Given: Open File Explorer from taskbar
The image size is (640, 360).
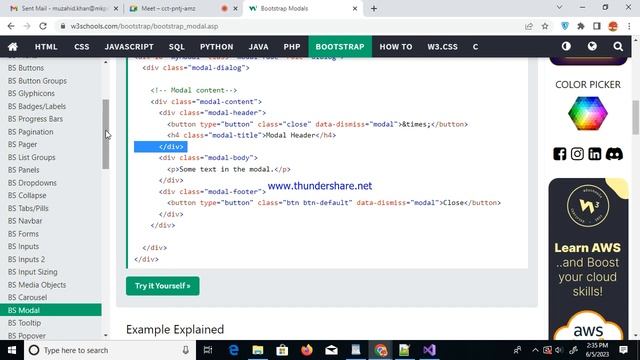Looking at the screenshot, I should pyautogui.click(x=258, y=350).
